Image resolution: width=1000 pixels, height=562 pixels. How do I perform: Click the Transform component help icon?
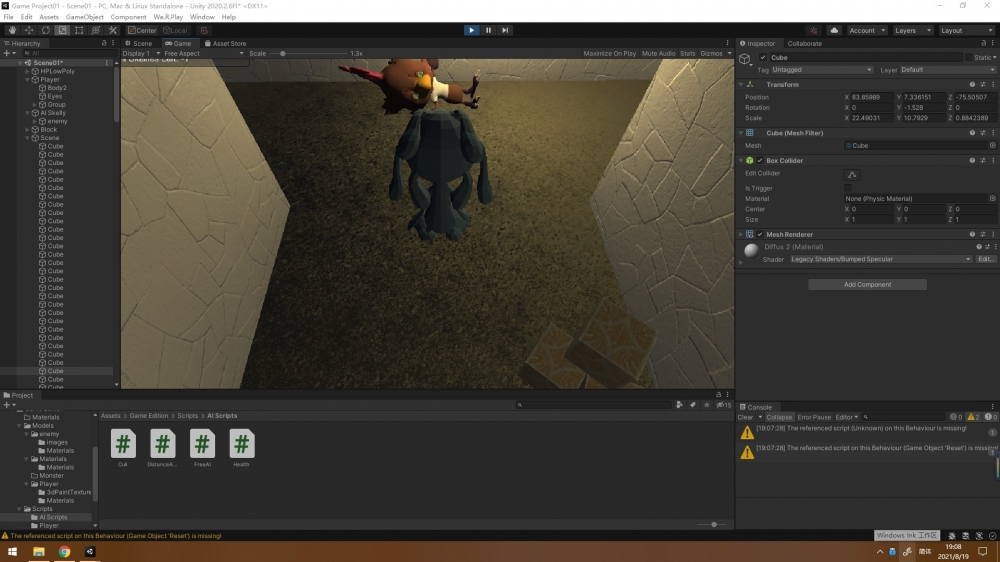972,84
